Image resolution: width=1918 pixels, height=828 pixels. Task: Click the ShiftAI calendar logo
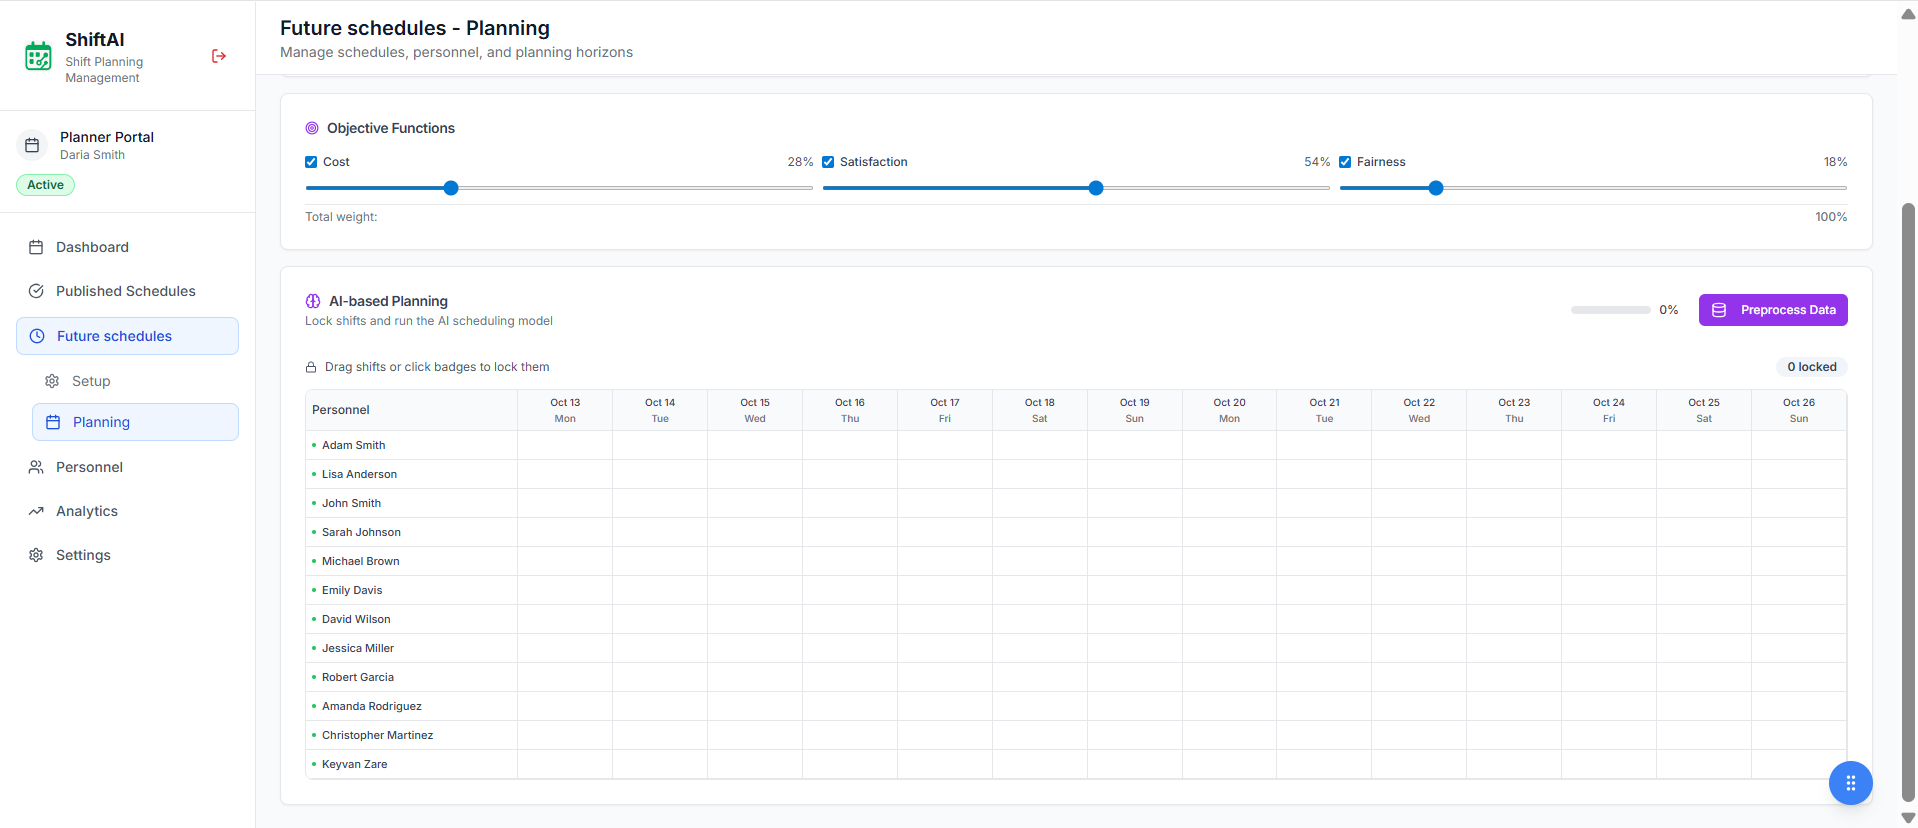pos(38,56)
